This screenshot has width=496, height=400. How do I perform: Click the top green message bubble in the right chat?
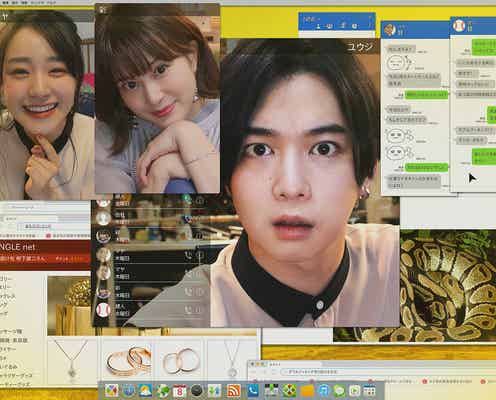point(484,47)
